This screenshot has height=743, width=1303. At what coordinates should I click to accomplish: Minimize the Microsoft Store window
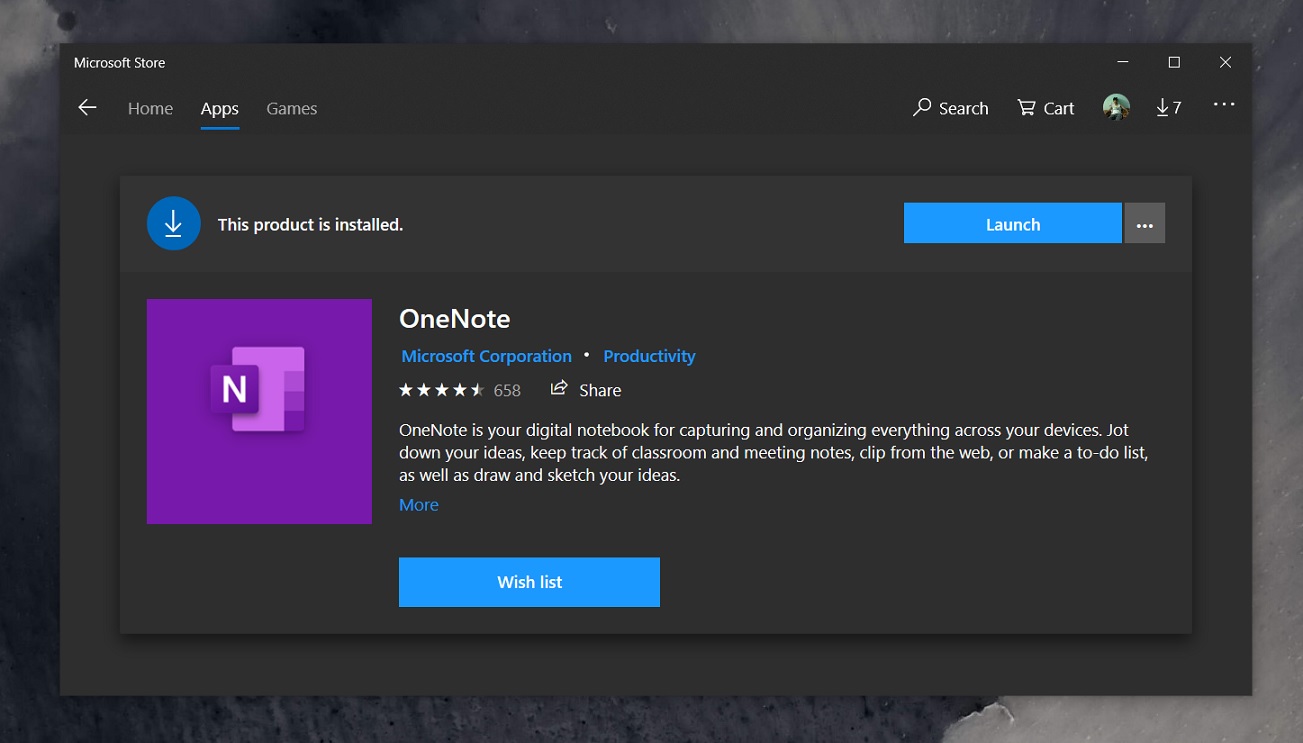pos(1123,62)
